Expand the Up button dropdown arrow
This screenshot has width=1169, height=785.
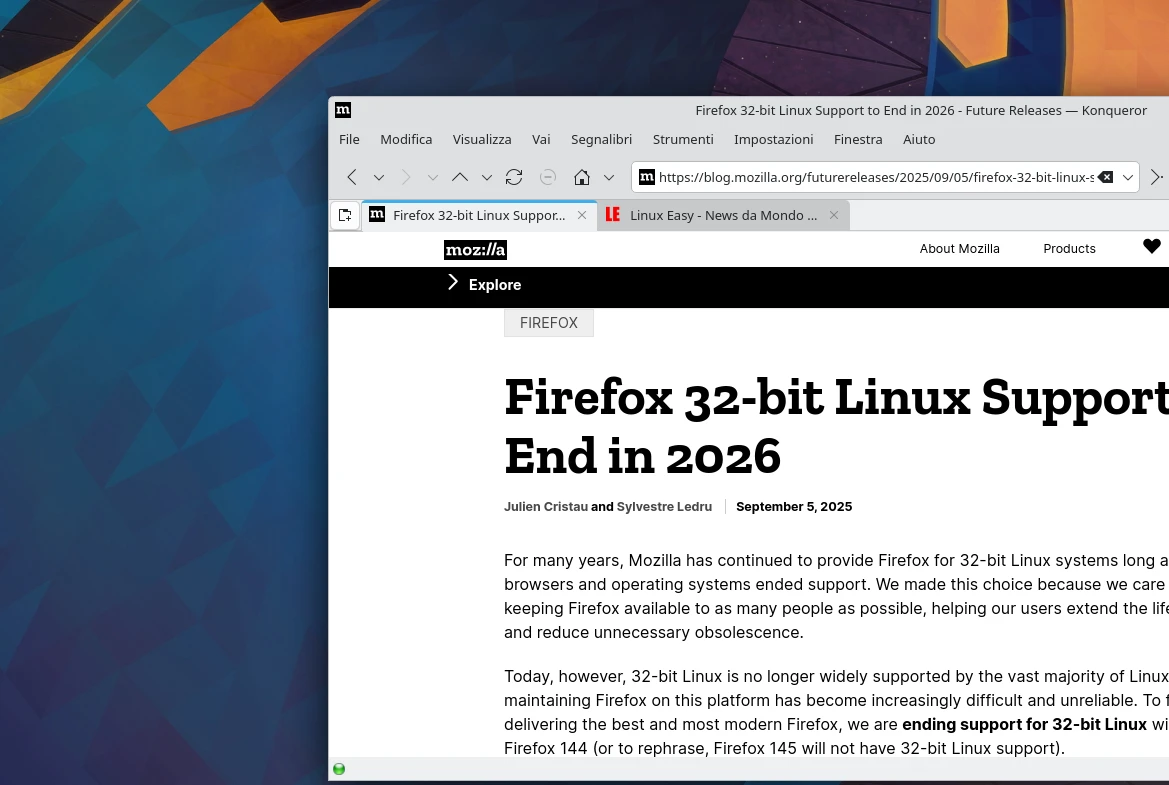click(487, 178)
